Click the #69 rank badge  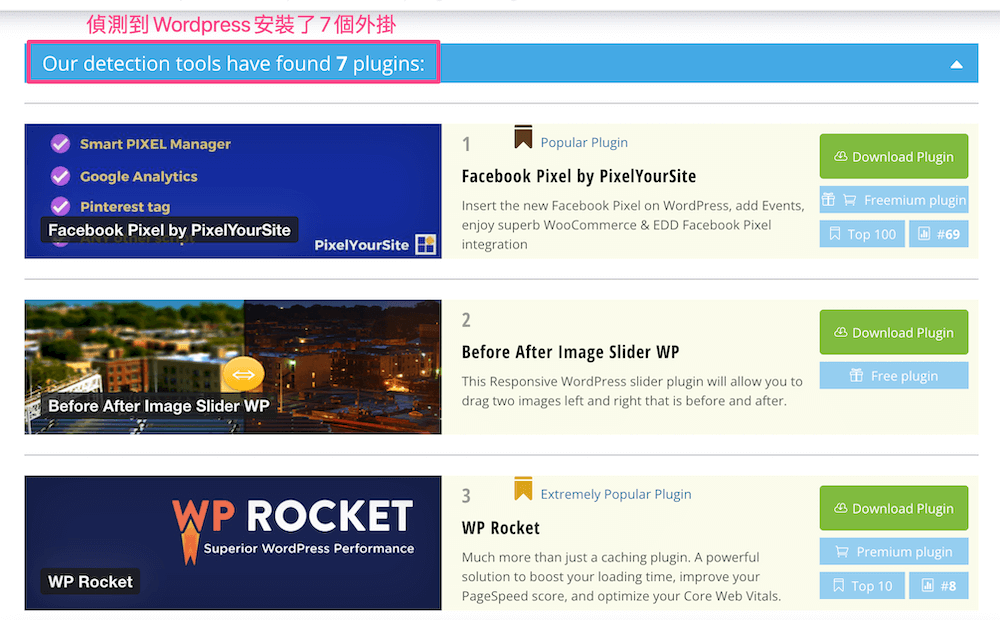click(x=938, y=234)
